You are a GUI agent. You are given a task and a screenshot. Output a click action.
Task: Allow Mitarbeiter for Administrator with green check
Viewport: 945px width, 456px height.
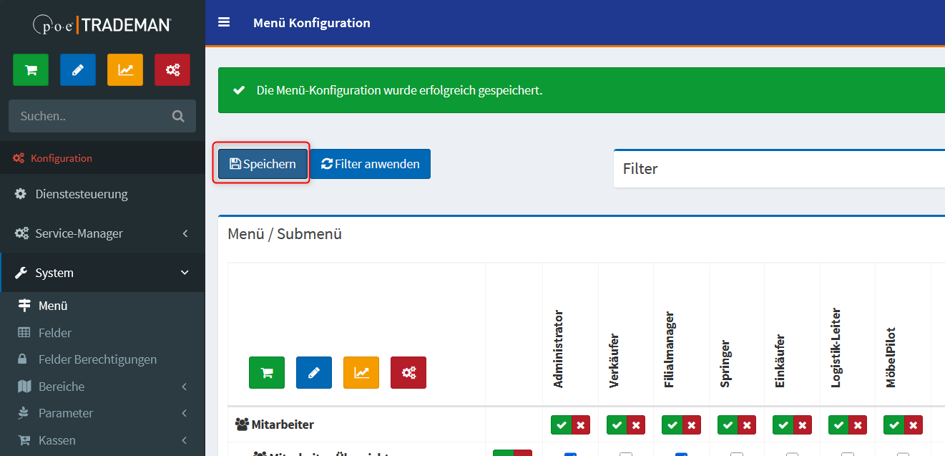561,425
